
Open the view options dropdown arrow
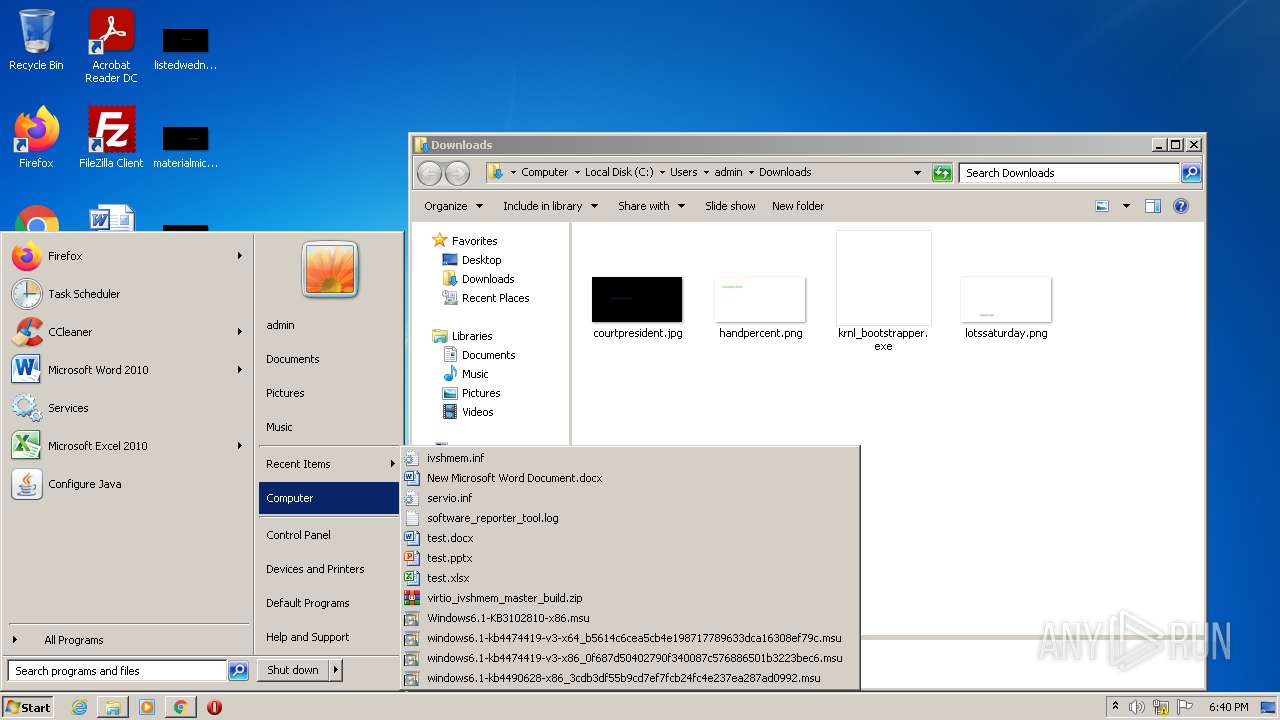point(1126,206)
